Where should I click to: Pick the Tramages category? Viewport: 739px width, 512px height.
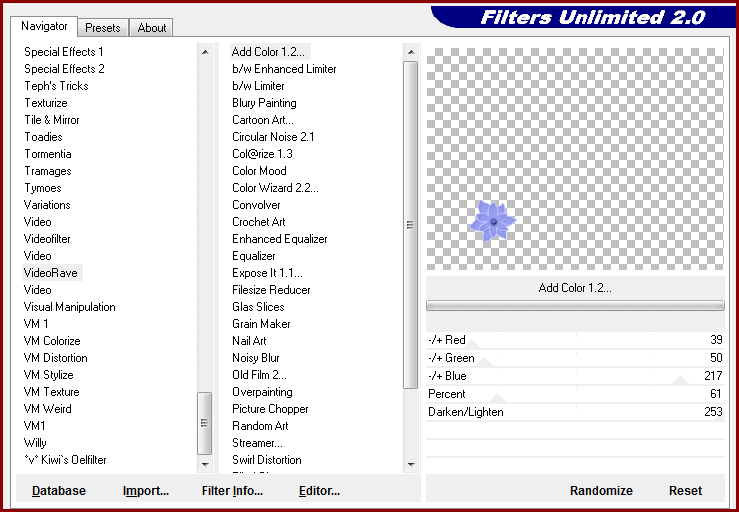48,171
